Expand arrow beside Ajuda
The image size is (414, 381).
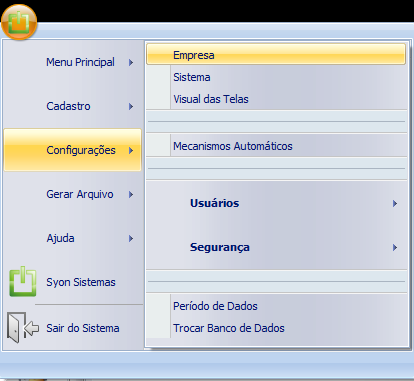coord(131,238)
